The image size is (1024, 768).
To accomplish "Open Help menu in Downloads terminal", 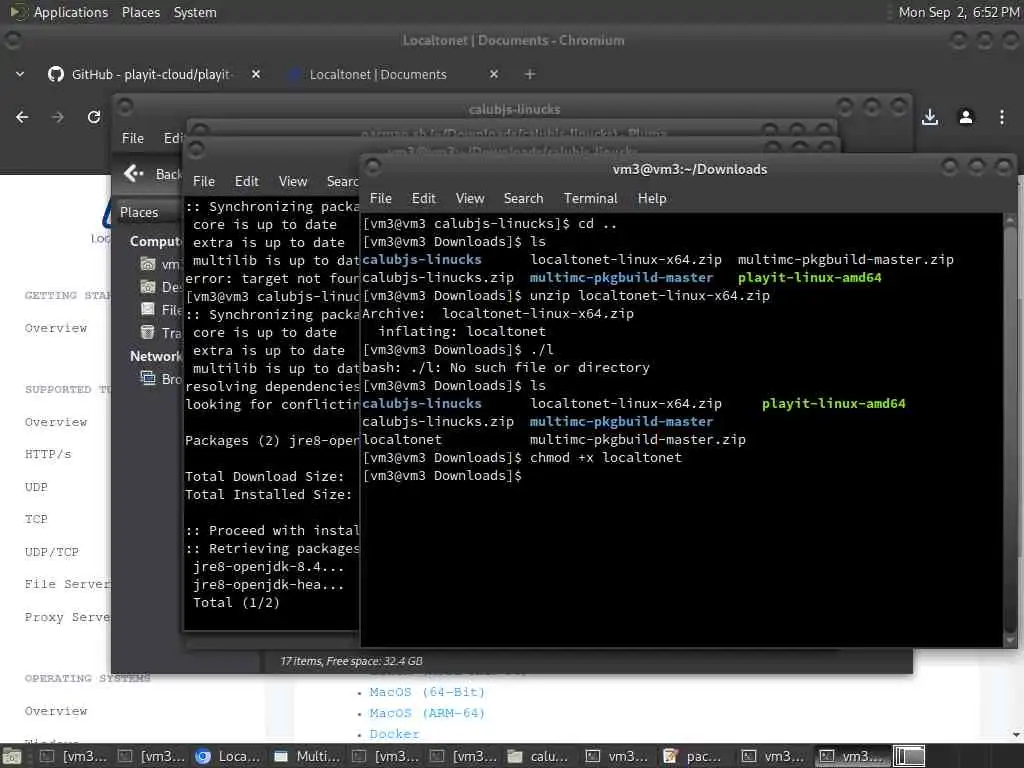I will coord(652,198).
